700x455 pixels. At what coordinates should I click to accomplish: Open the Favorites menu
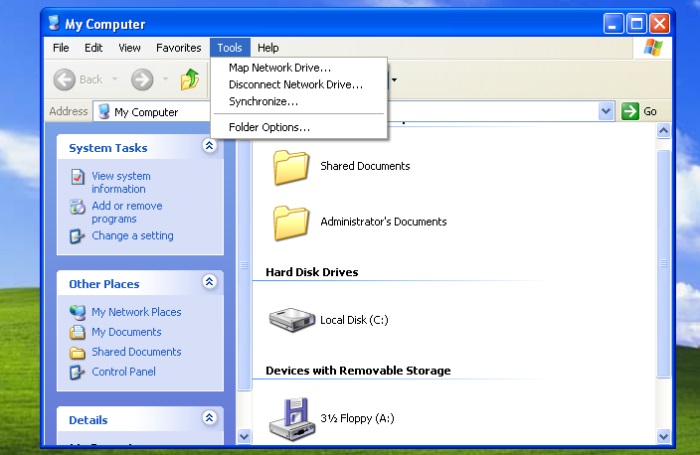click(179, 48)
